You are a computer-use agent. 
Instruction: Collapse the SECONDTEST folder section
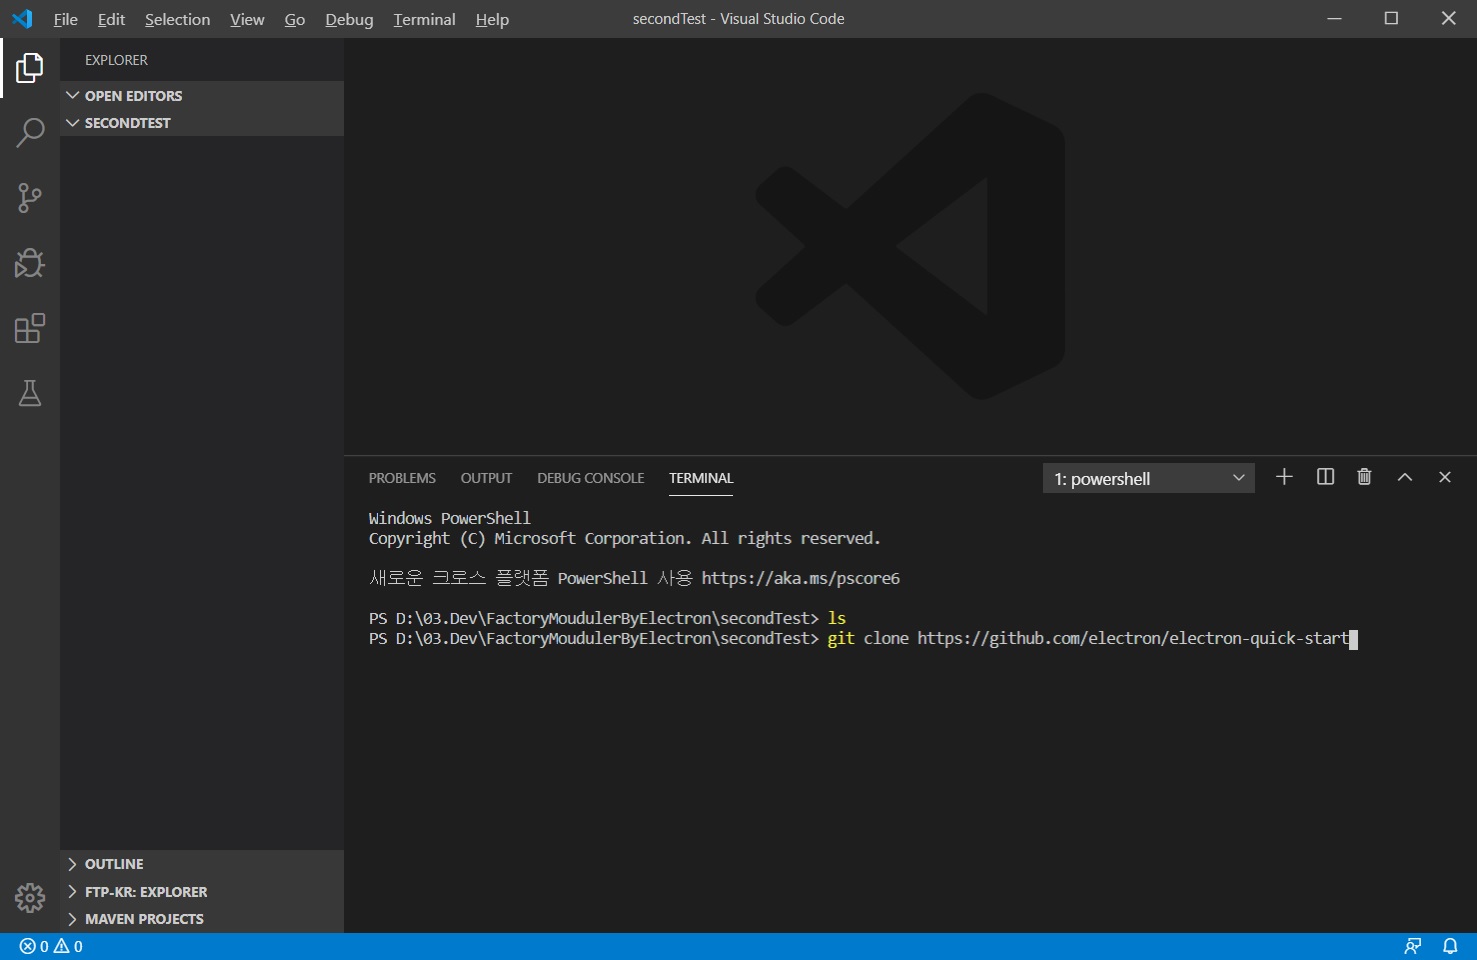pos(202,123)
